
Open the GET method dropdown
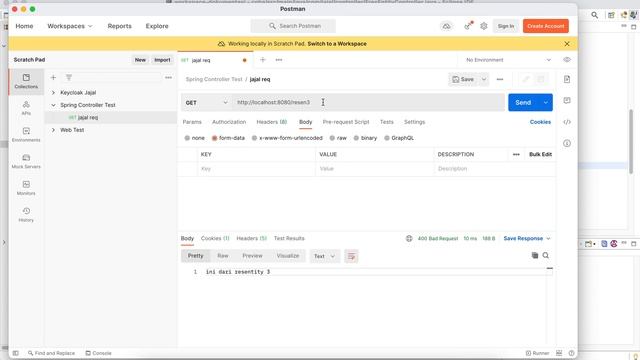(x=207, y=102)
